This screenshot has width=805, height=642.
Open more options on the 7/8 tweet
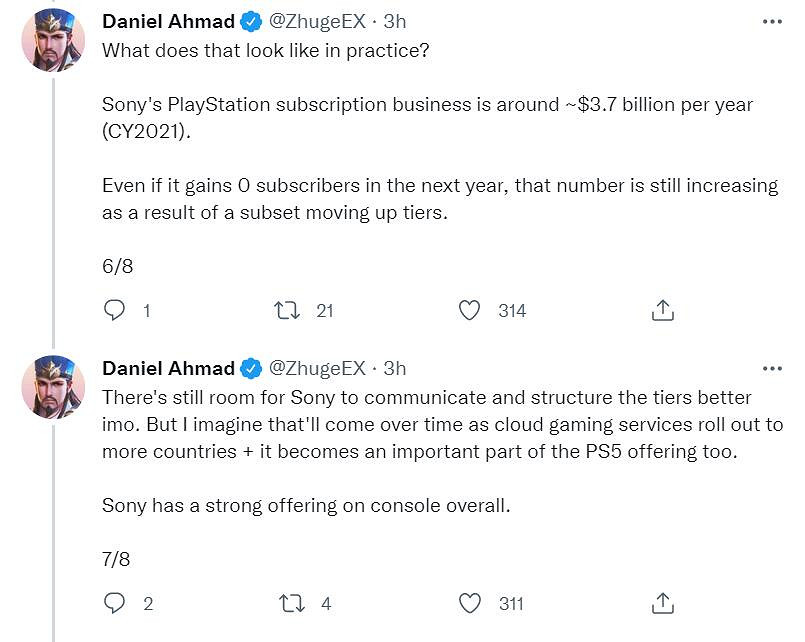click(771, 368)
